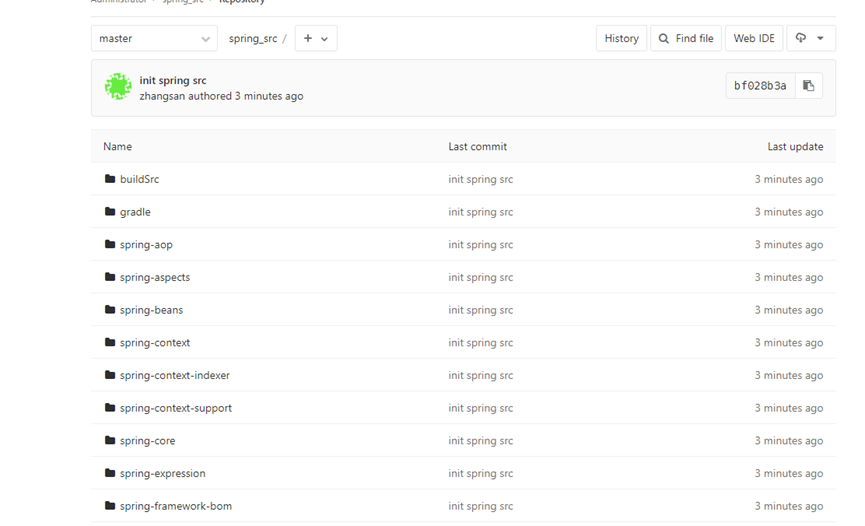Click the spring-context-indexer folder icon

(x=110, y=375)
